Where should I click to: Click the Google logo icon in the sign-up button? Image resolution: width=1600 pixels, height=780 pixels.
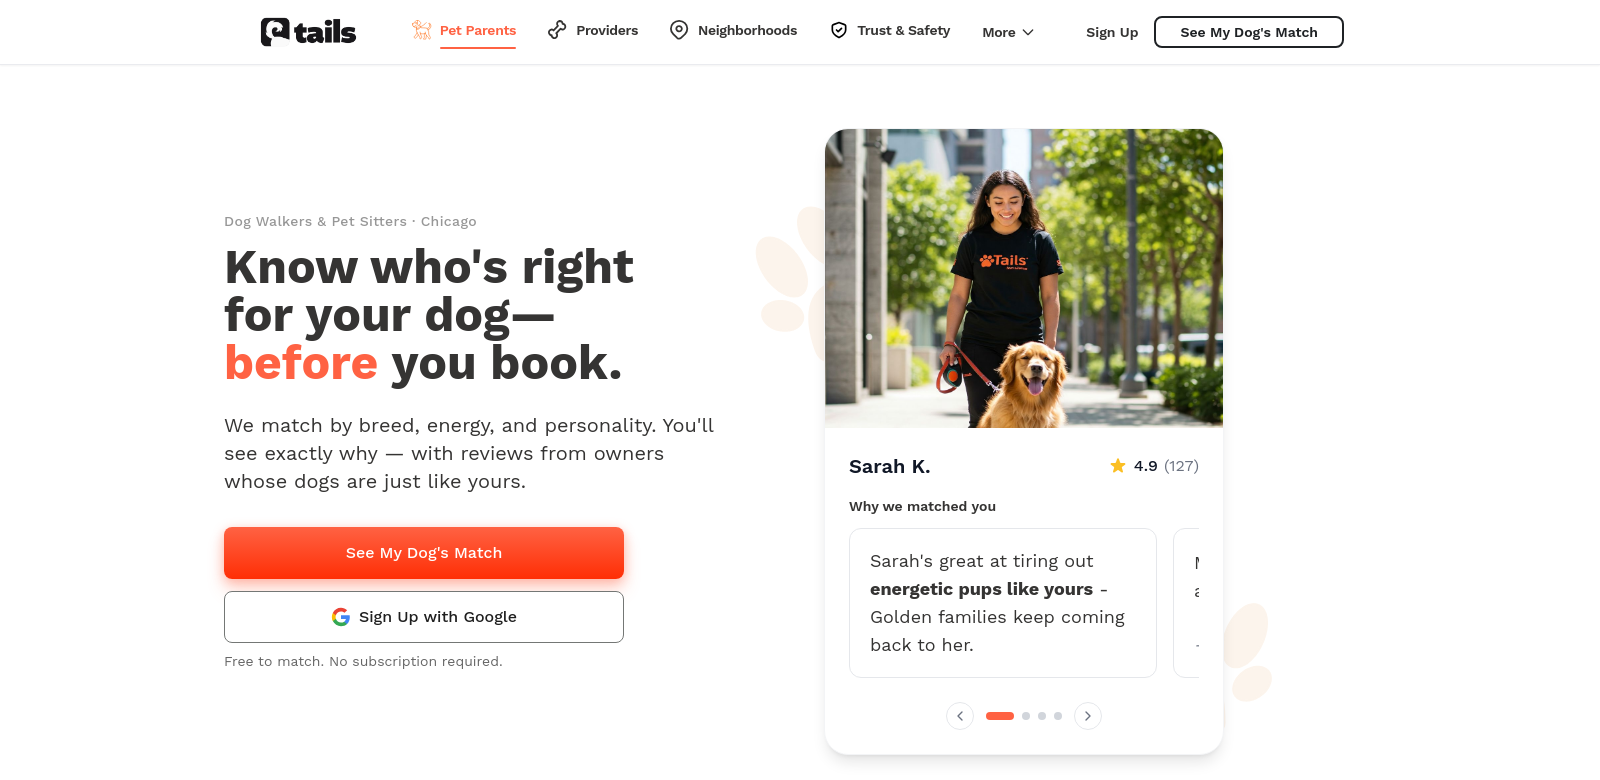tap(341, 617)
